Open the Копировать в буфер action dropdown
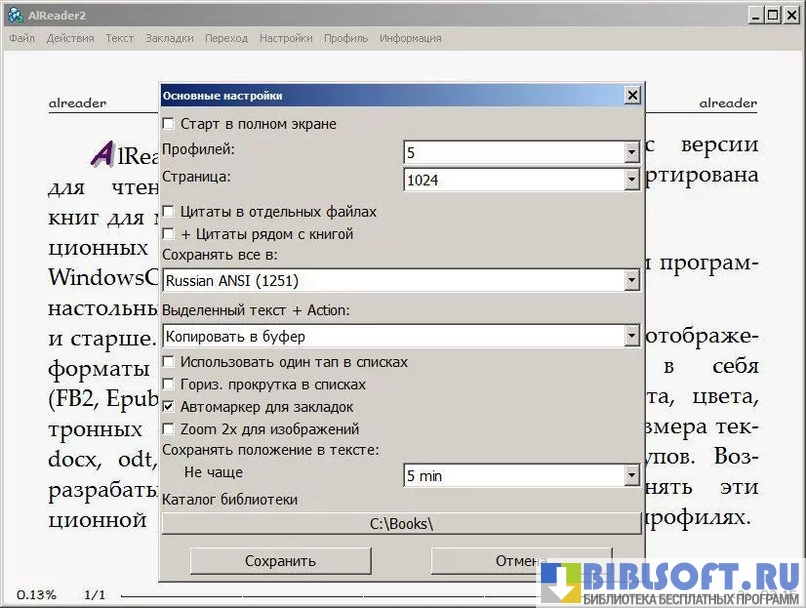 tap(631, 337)
